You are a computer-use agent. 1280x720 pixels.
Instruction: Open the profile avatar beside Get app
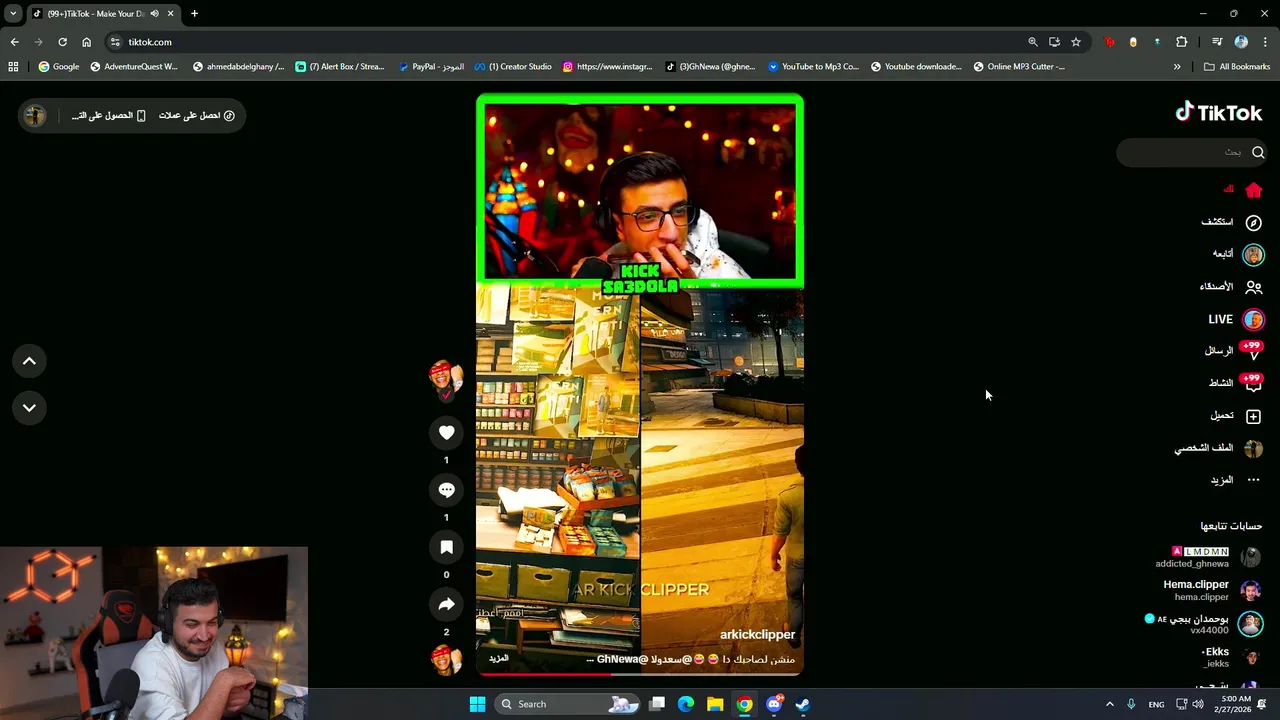(x=35, y=116)
